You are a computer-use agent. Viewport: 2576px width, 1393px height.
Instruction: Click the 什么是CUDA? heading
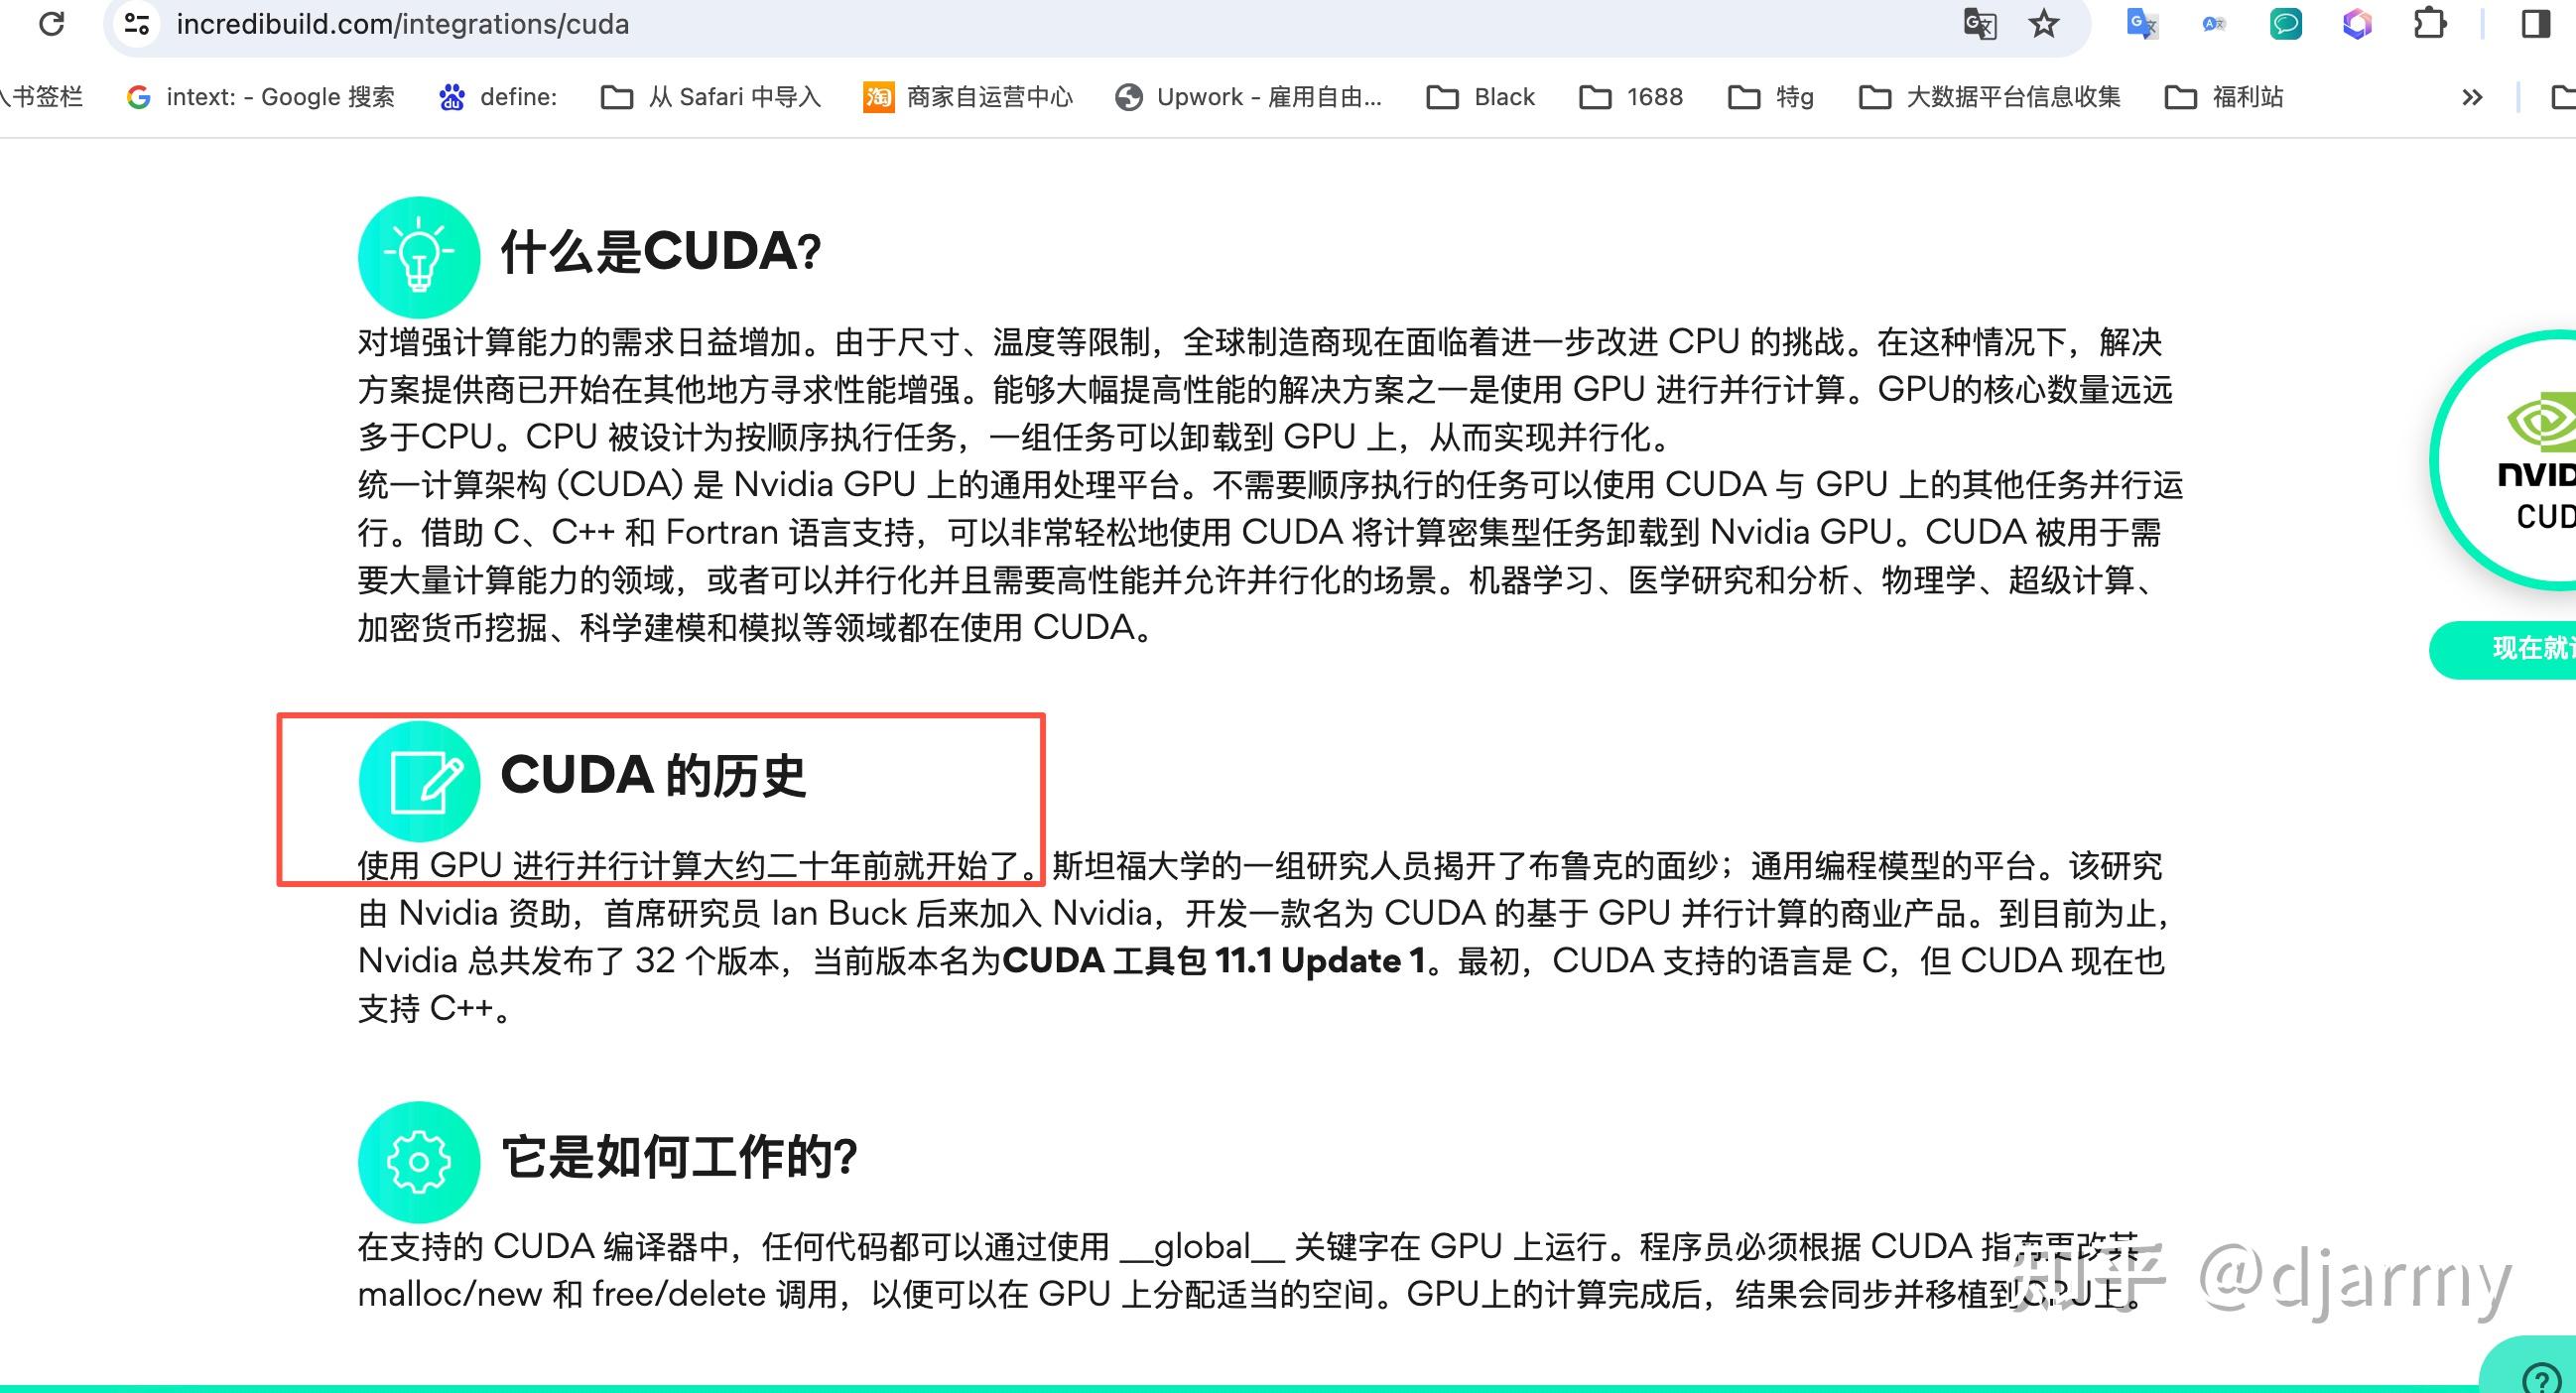pos(661,251)
